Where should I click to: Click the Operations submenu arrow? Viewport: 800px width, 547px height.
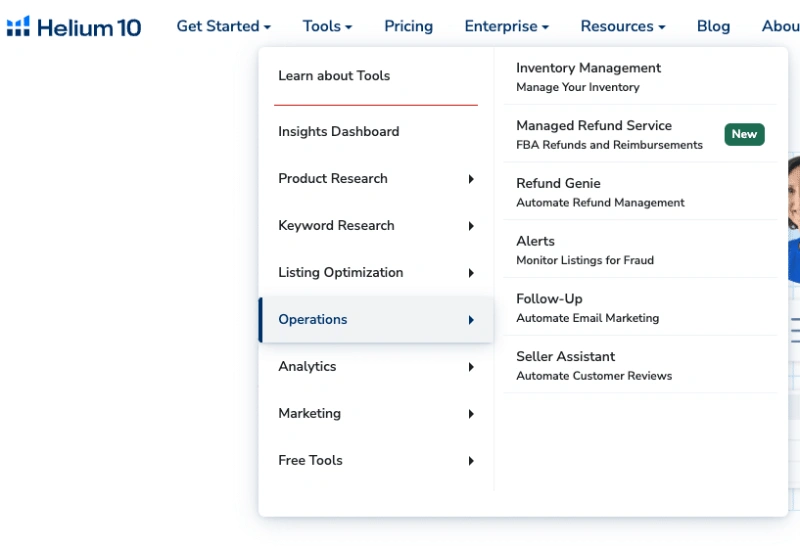click(x=471, y=320)
